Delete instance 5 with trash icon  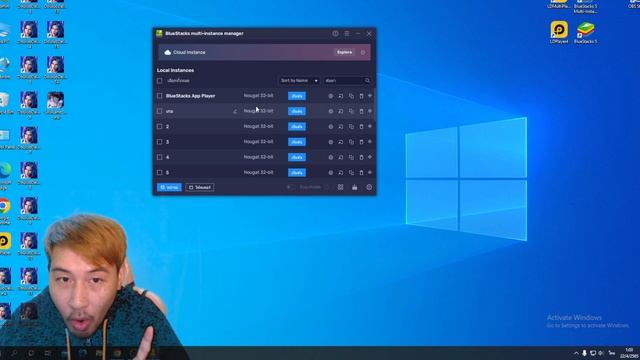click(x=361, y=173)
